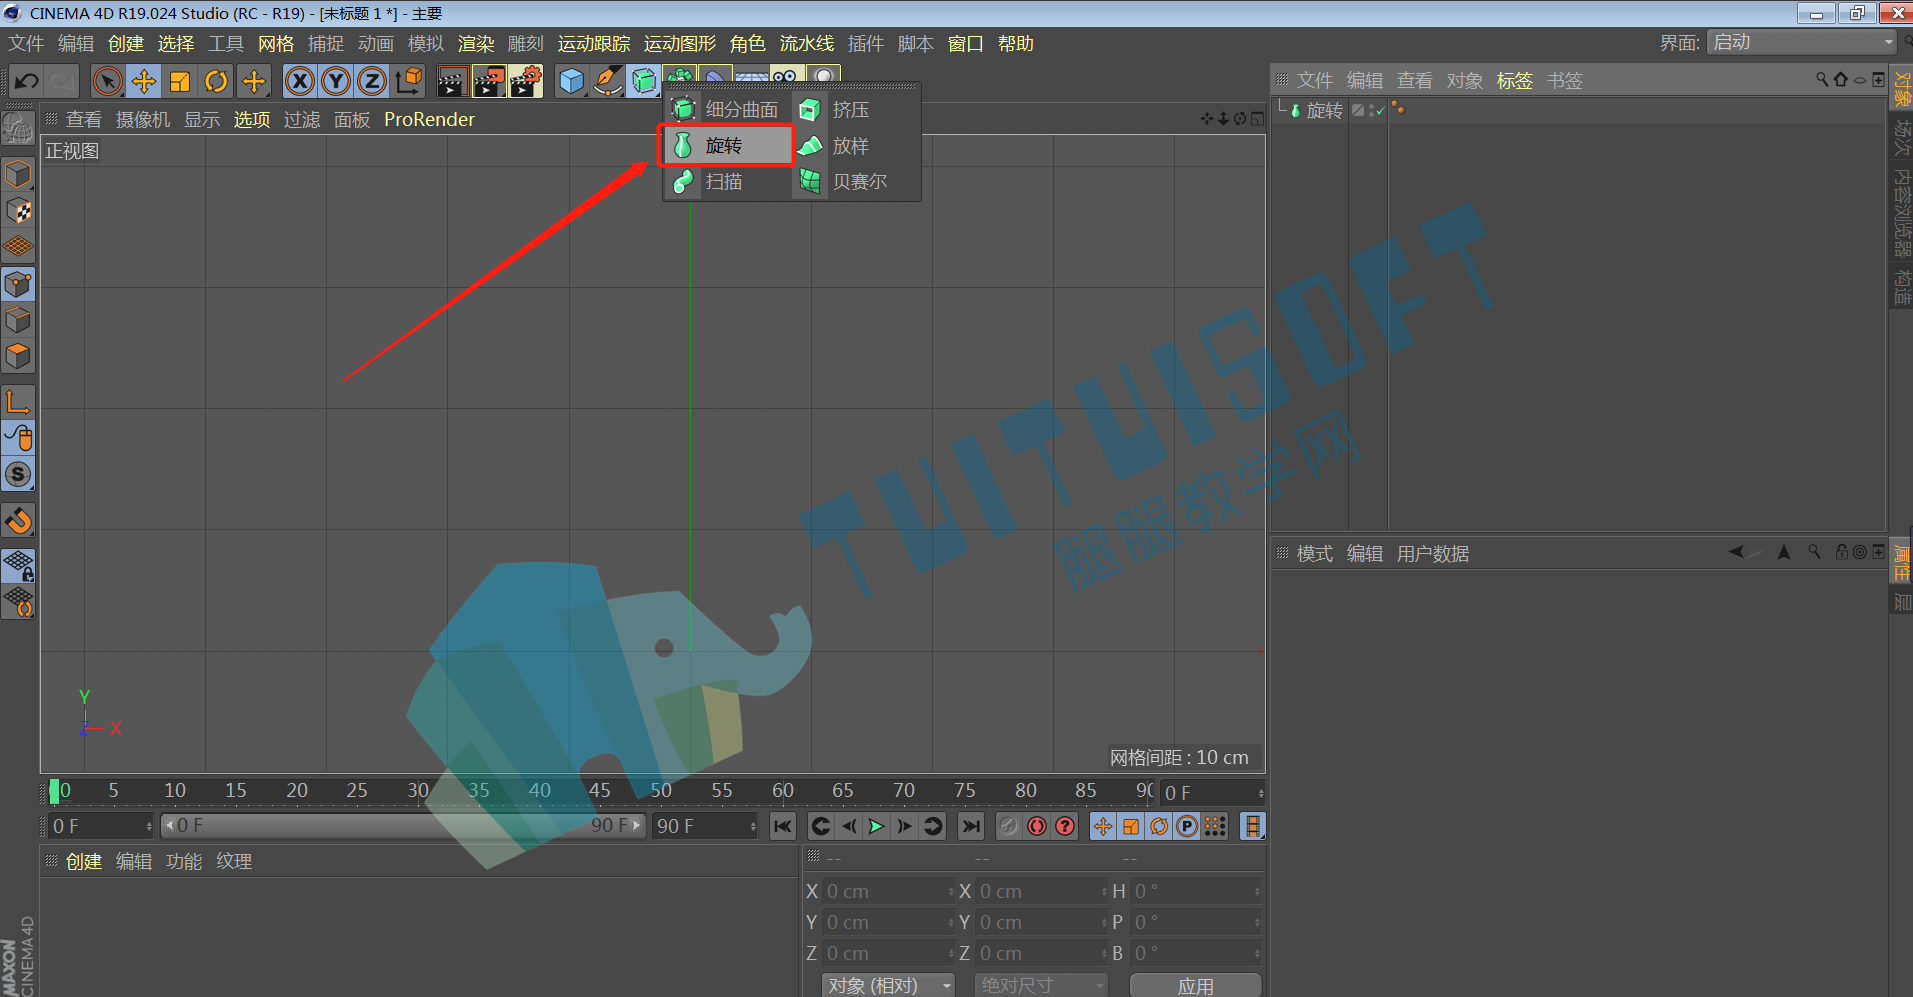This screenshot has width=1913, height=997.
Task: Click red record keyframe button
Action: tap(1009, 826)
